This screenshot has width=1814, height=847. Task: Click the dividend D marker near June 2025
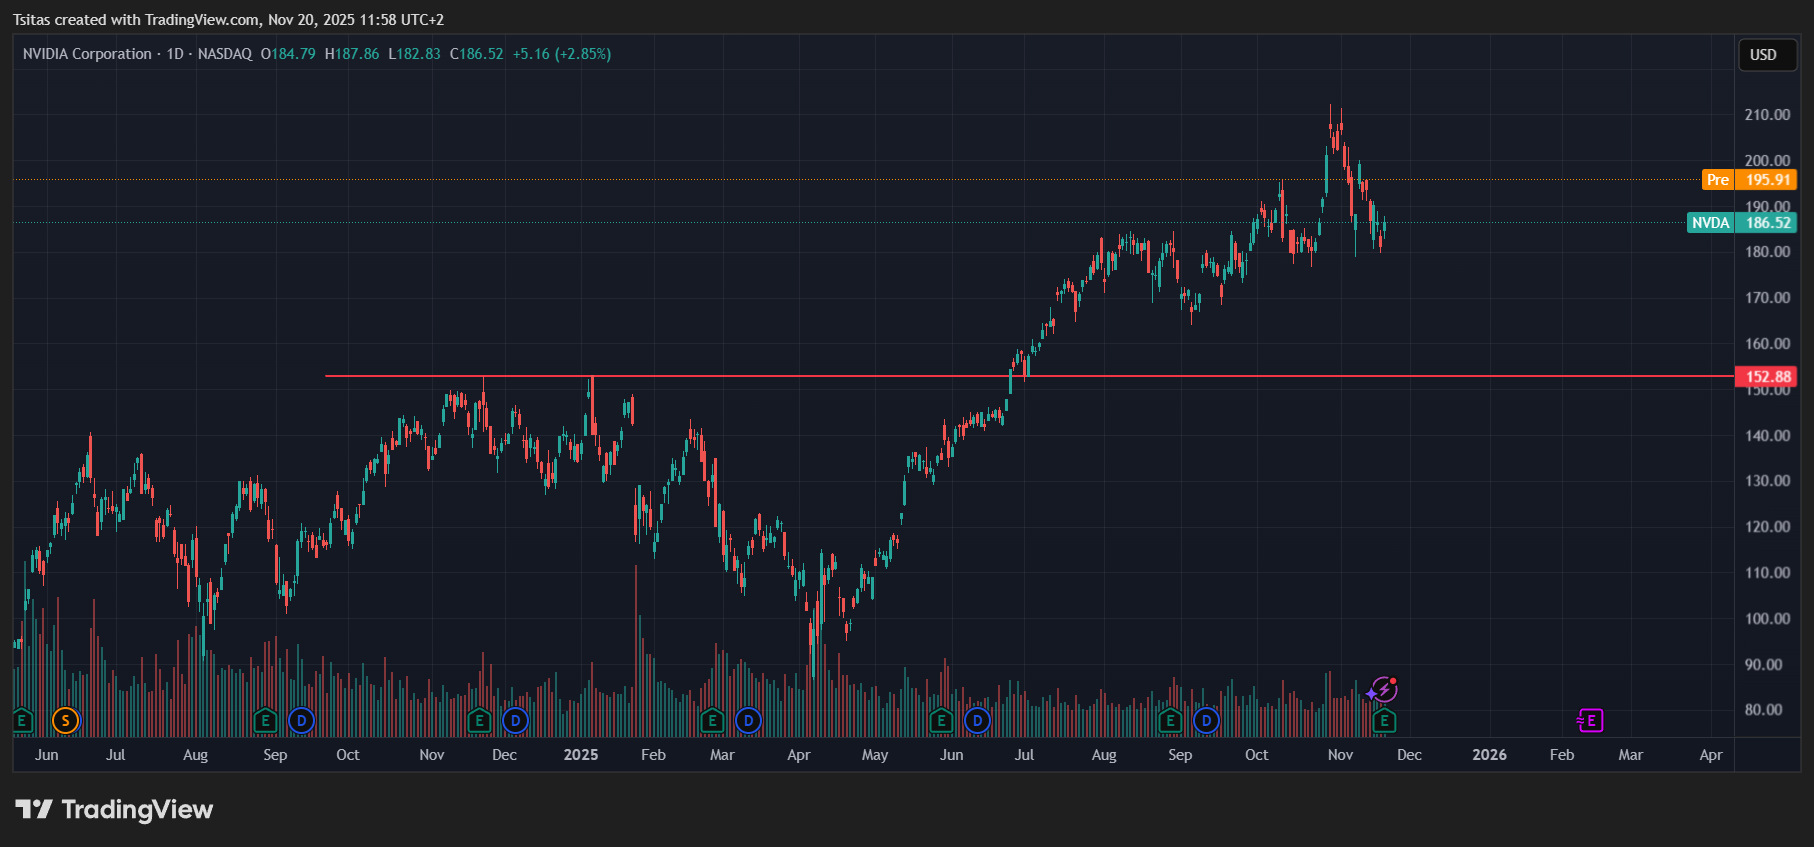(x=977, y=720)
